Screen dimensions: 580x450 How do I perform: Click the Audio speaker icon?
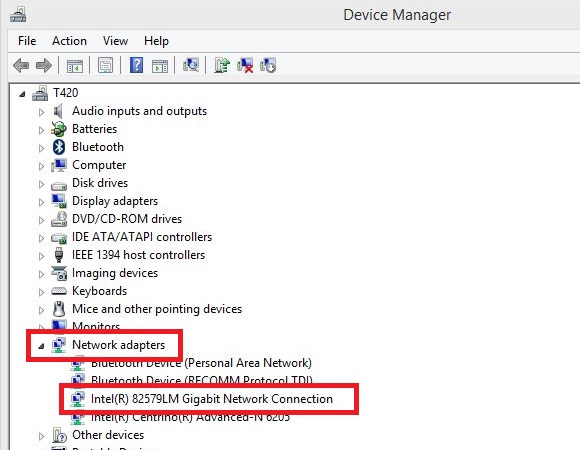click(x=58, y=111)
